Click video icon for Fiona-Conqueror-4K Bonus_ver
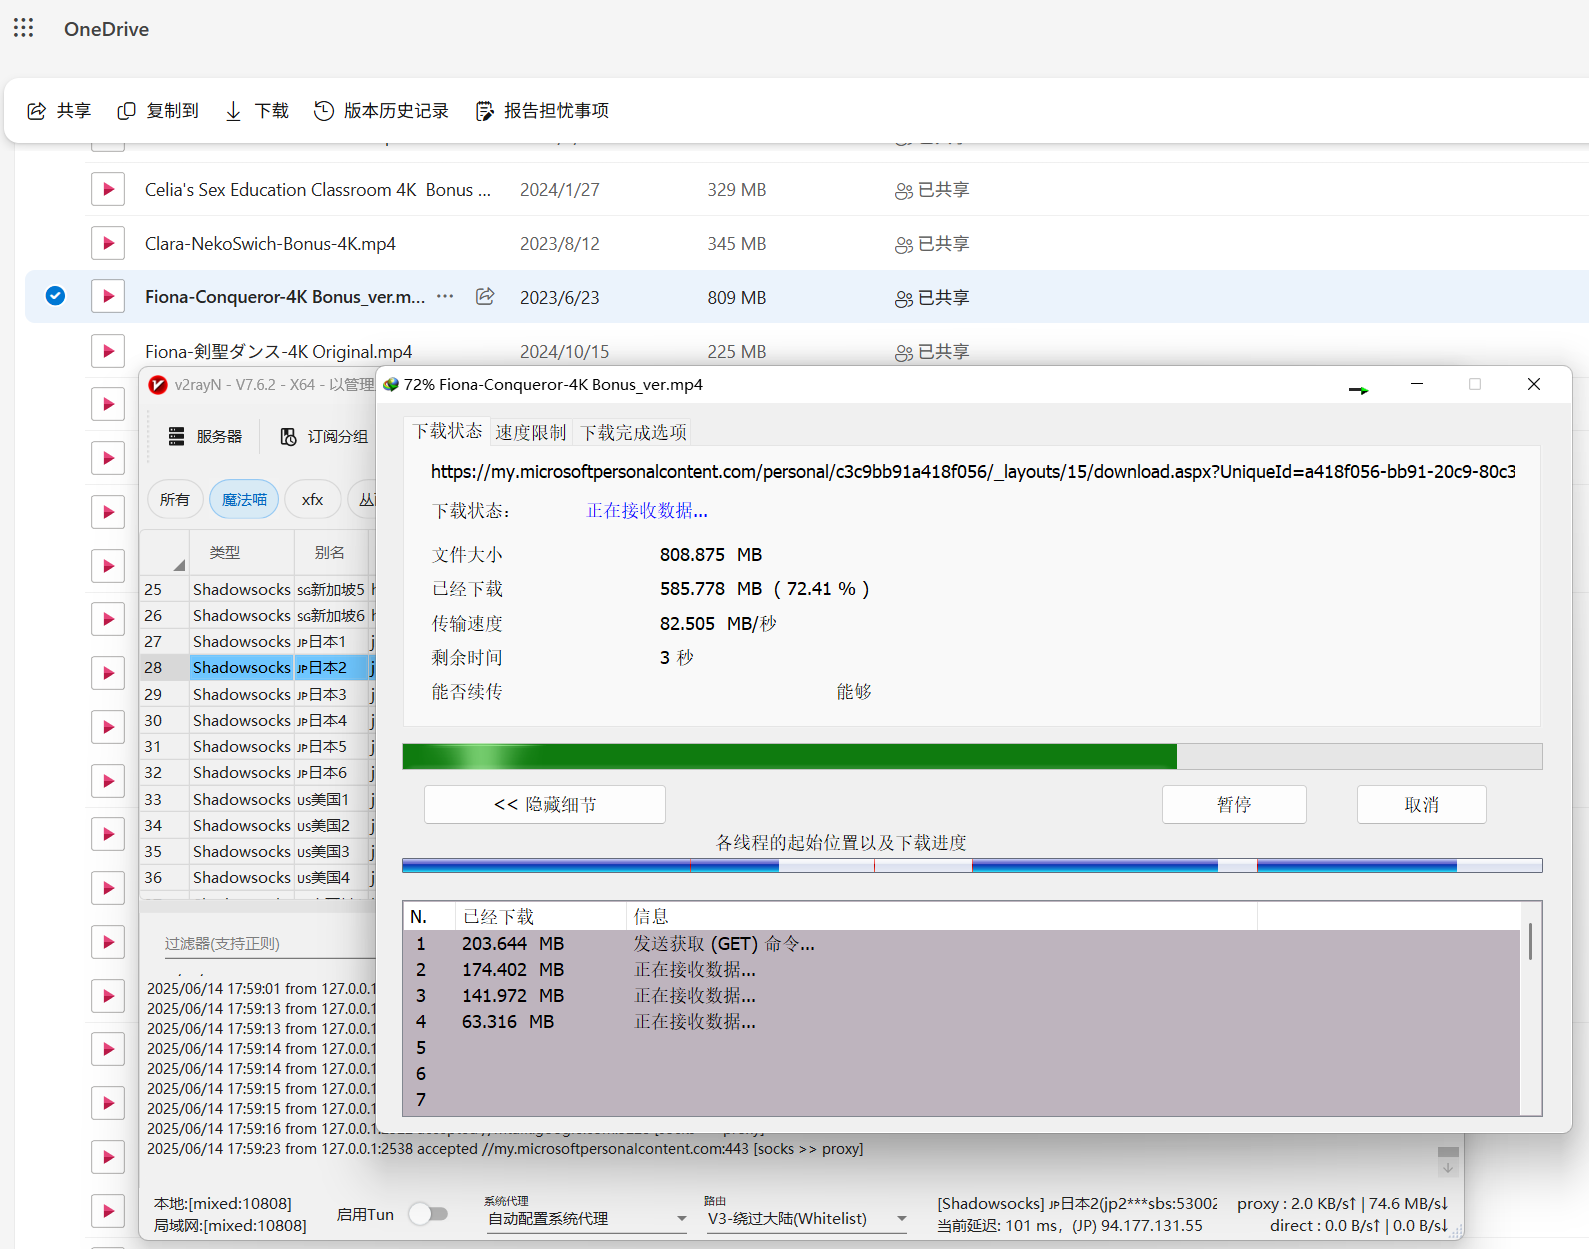The width and height of the screenshot is (1589, 1249). pyautogui.click(x=108, y=296)
